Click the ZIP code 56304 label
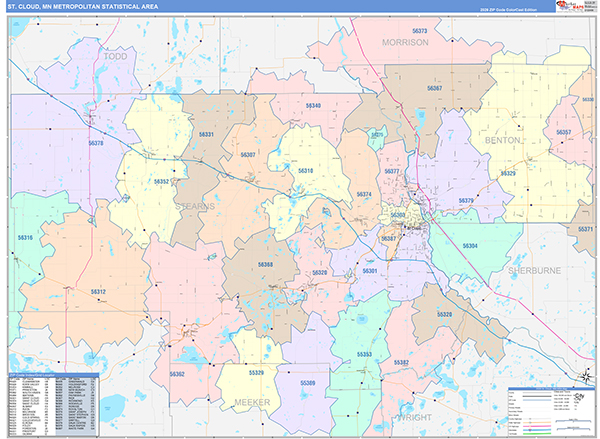 [470, 245]
